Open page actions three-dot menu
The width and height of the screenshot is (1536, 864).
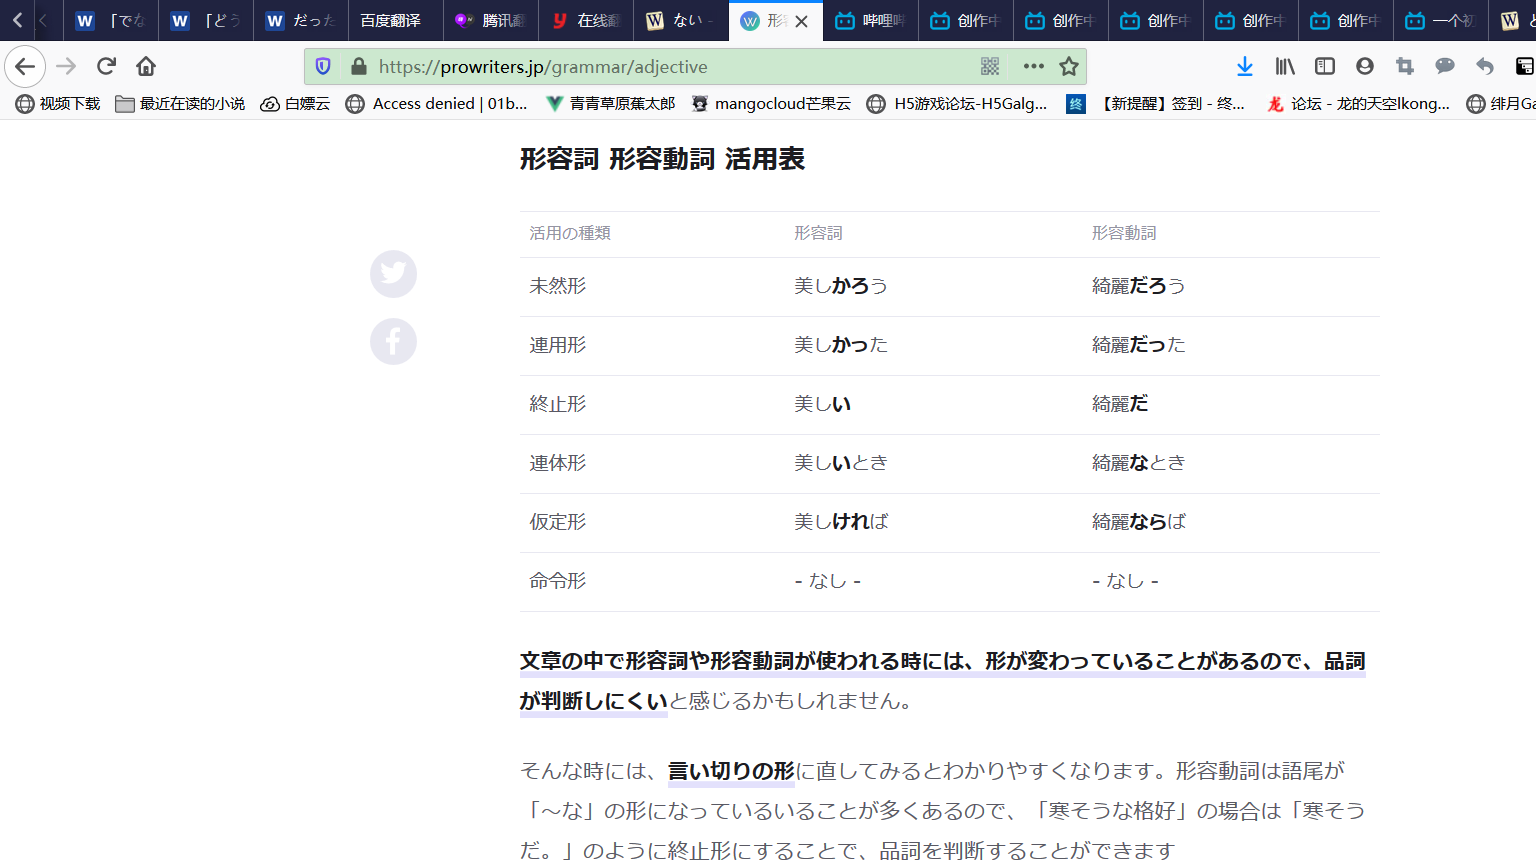[1034, 67]
